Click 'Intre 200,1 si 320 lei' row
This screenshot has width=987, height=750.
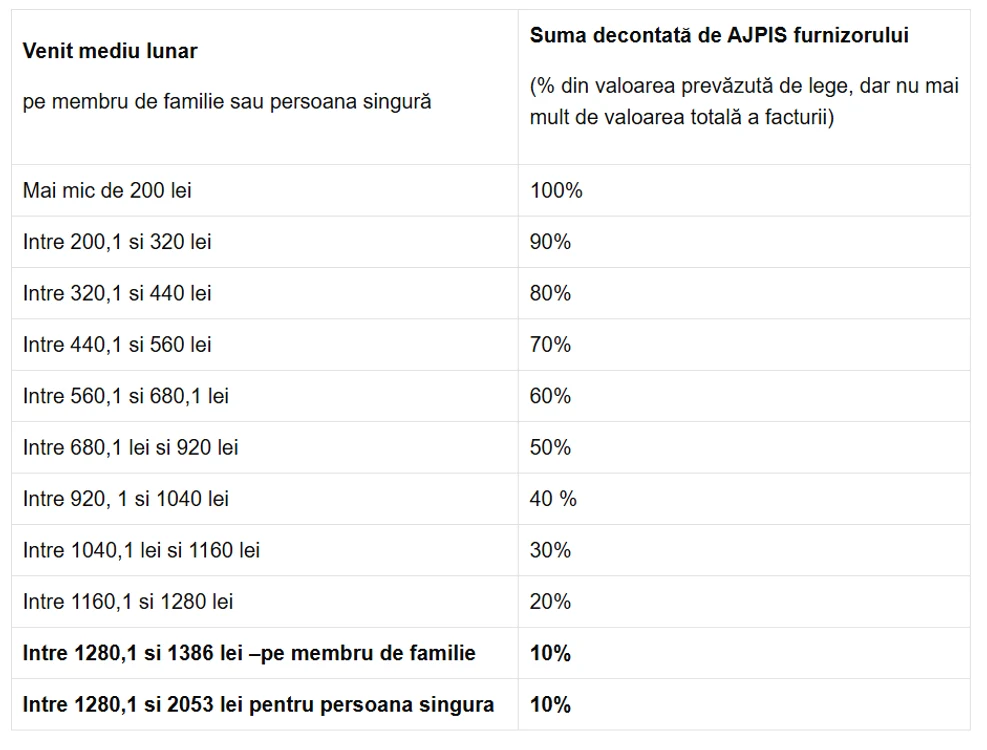491,242
